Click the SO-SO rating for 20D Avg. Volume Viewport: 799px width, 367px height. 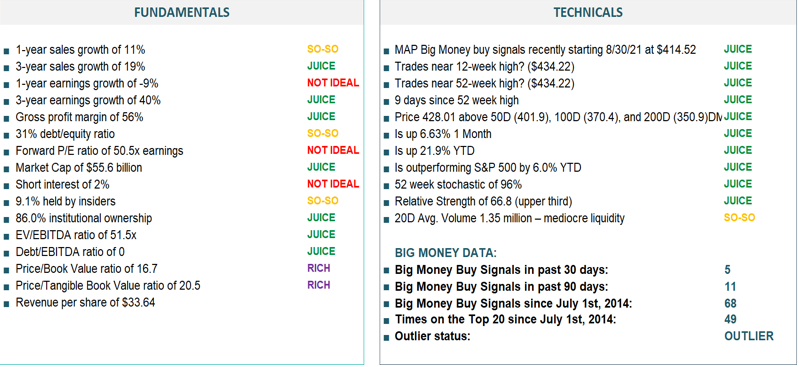pyautogui.click(x=739, y=218)
